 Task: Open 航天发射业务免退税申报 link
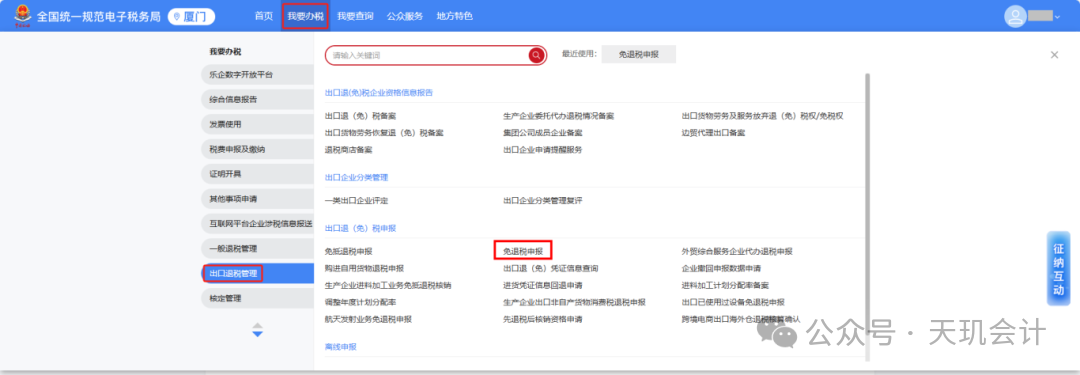point(368,319)
